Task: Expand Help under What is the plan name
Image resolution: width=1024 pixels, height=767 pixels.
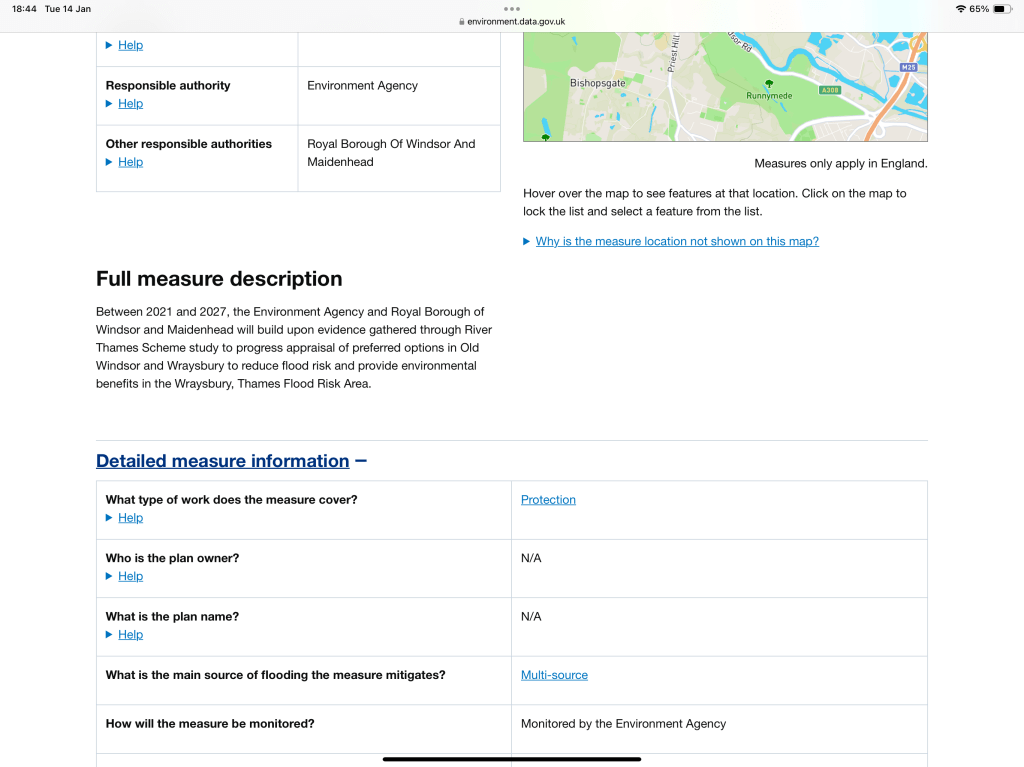Action: [130, 635]
